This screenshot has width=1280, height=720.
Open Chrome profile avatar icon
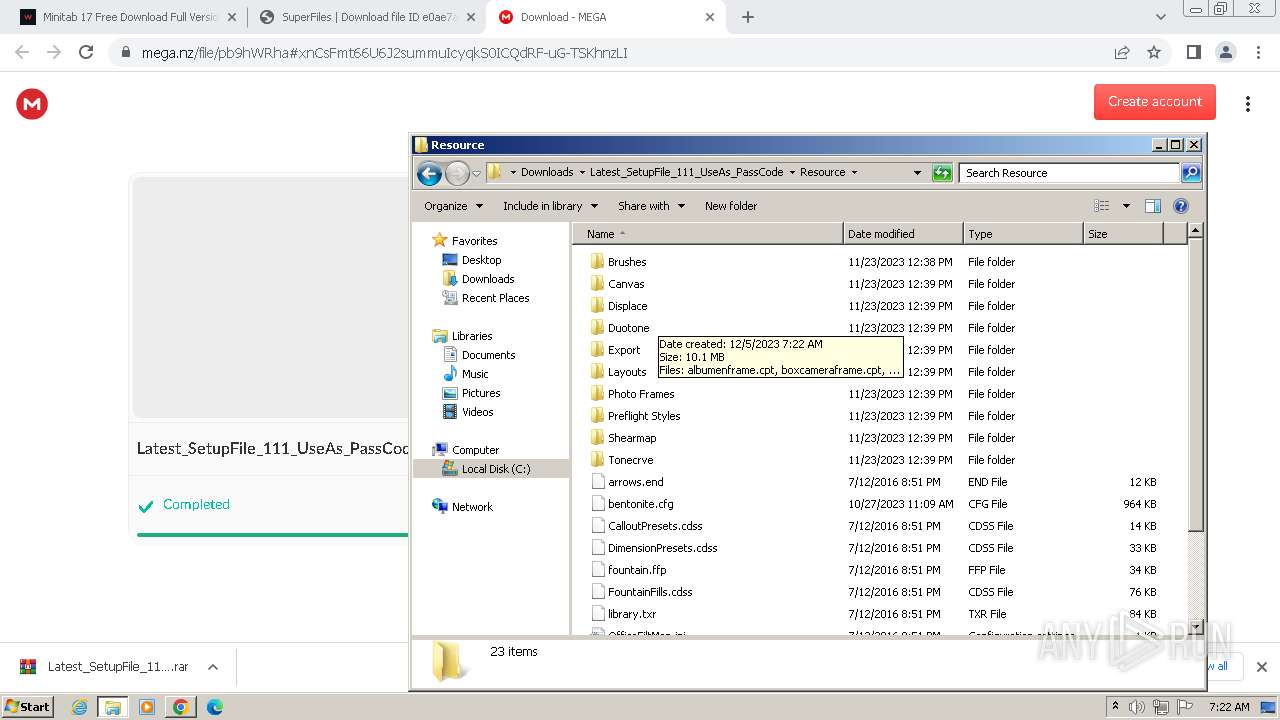coord(1225,52)
